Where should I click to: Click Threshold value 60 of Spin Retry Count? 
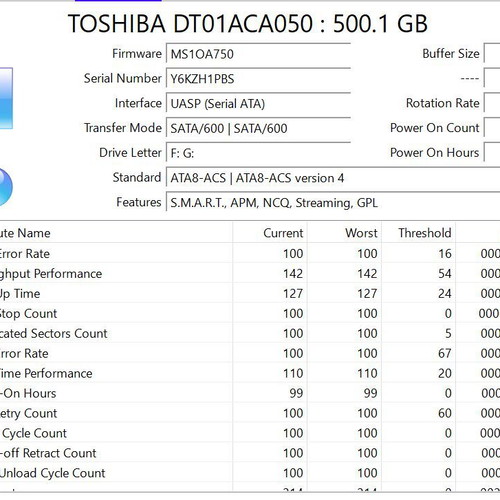[445, 413]
